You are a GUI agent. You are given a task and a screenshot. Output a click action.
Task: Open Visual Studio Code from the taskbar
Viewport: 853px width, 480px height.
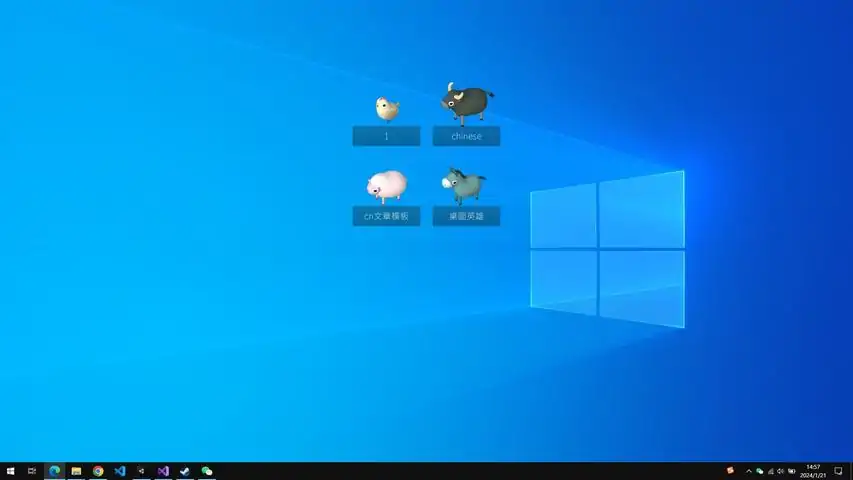(x=120, y=471)
